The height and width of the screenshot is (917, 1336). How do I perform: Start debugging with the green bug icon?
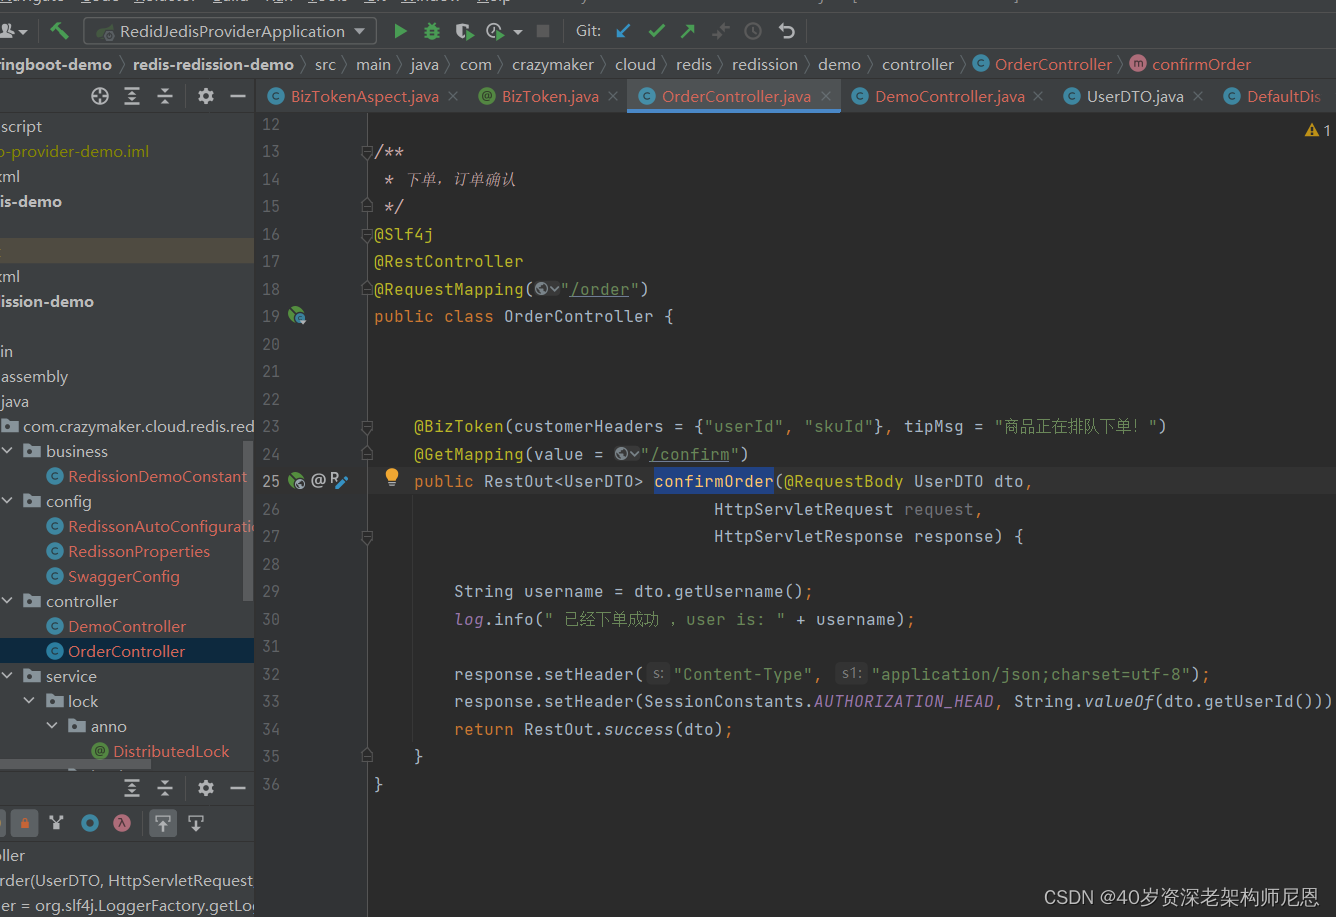(x=432, y=31)
